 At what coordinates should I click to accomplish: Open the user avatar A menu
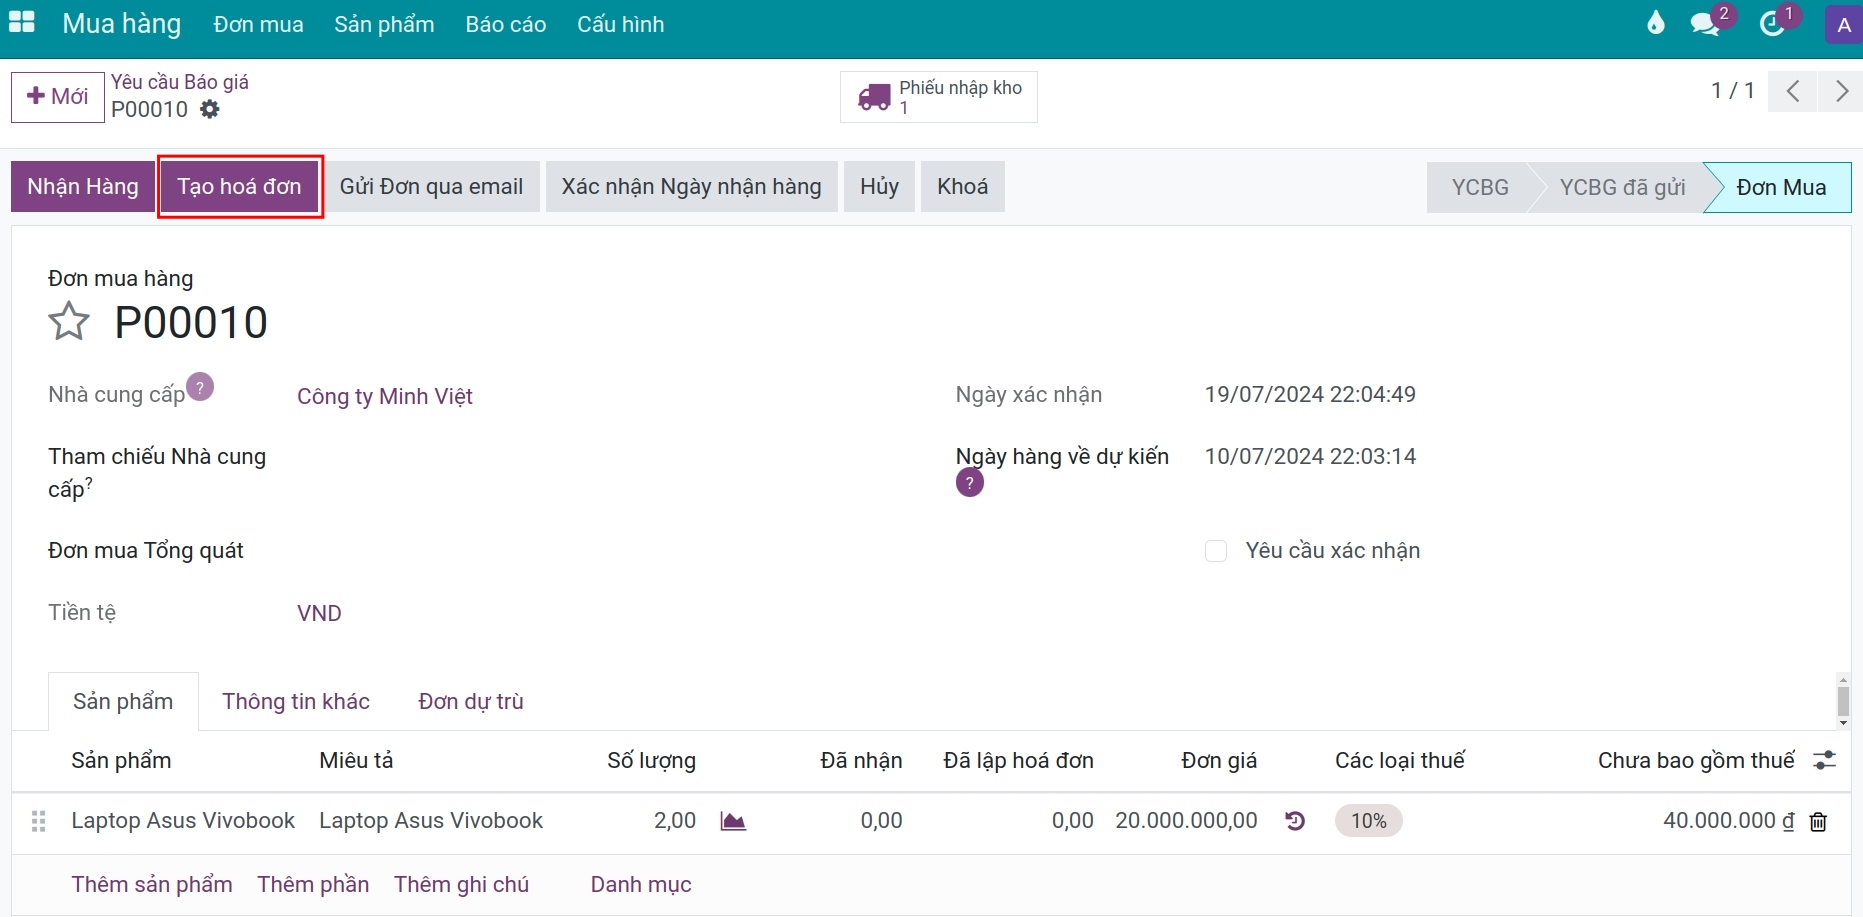1844,25
